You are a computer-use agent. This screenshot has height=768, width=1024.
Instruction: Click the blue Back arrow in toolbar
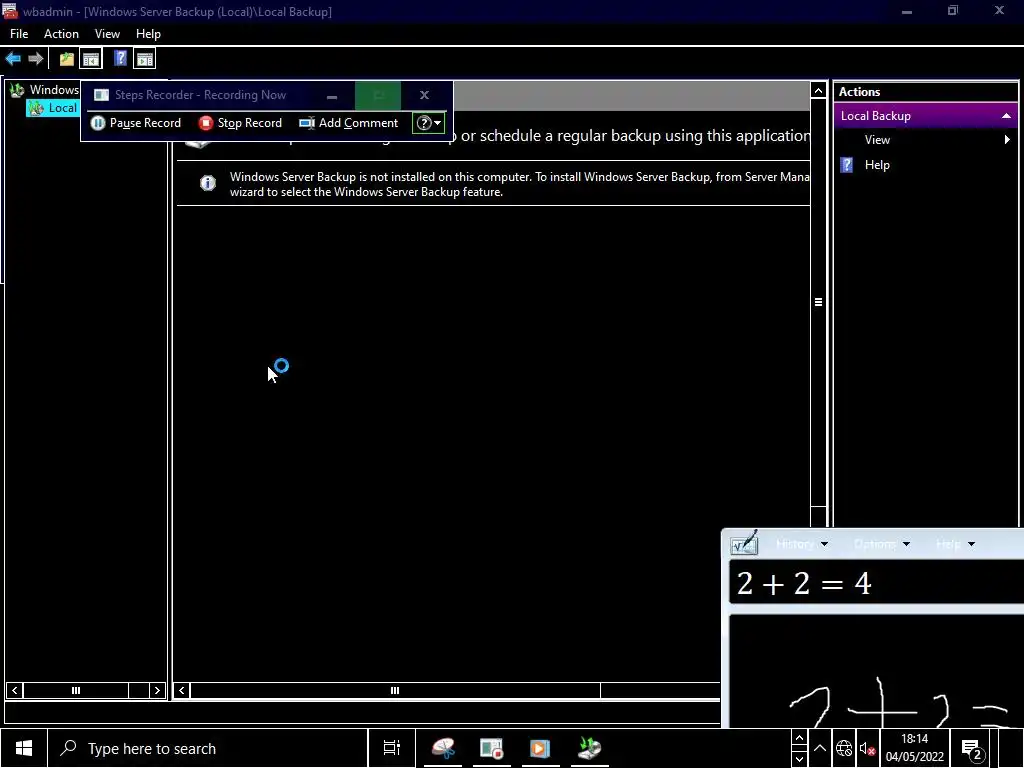click(x=13, y=59)
